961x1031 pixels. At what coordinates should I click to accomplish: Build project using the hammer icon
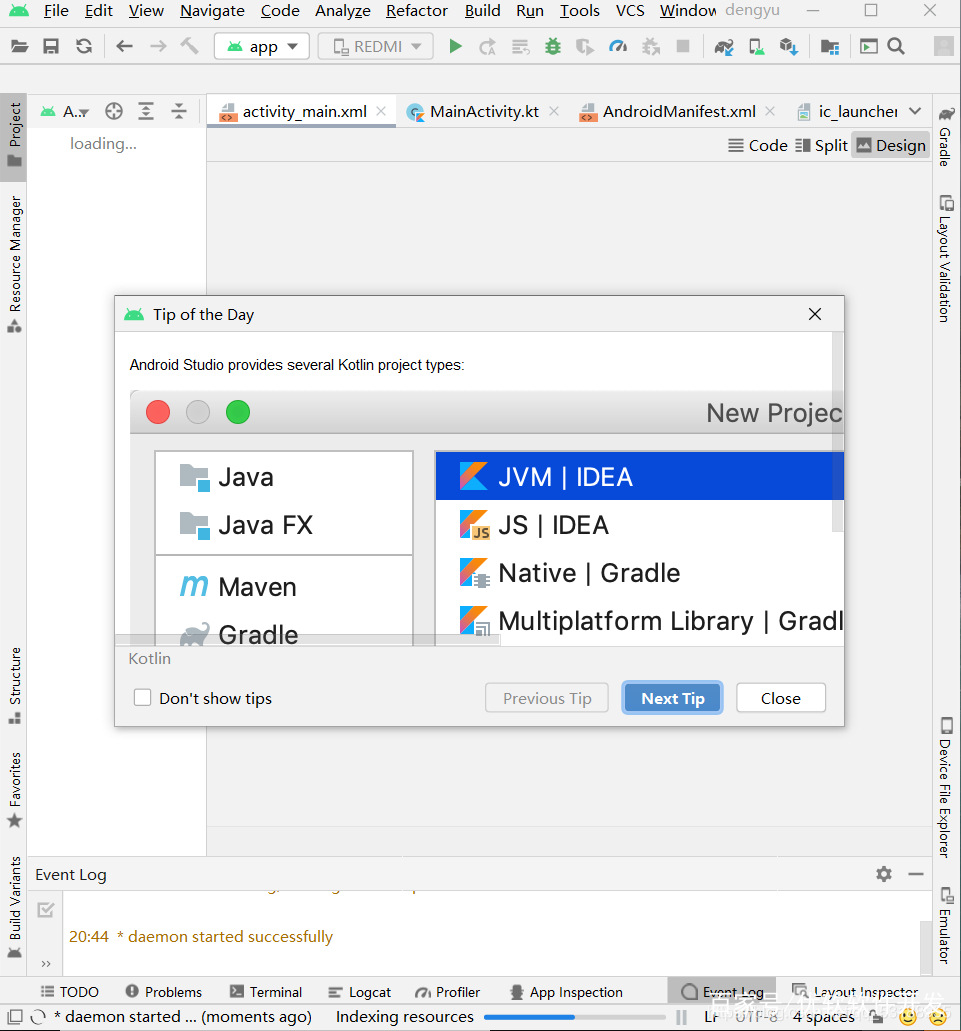point(190,47)
